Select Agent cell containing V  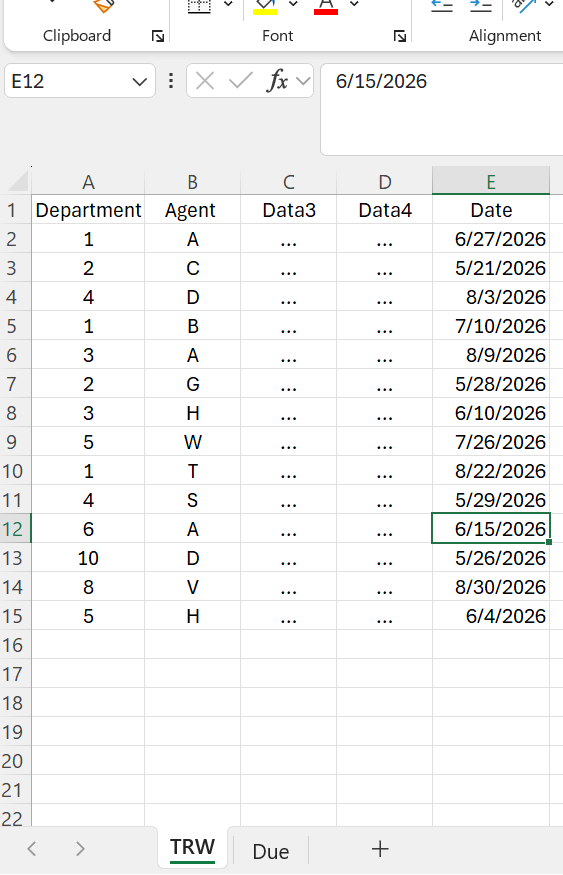click(x=193, y=588)
